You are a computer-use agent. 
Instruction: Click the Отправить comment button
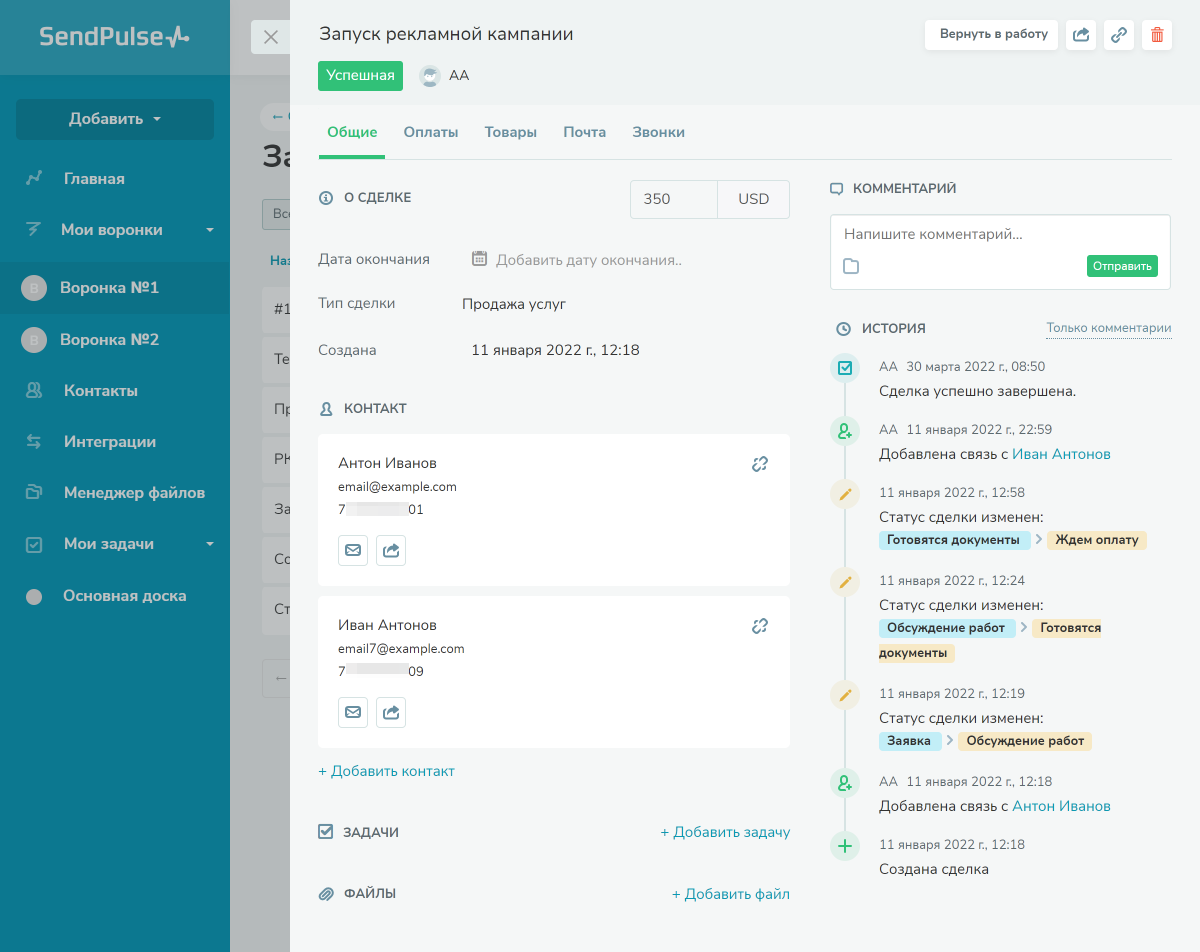pos(1122,266)
